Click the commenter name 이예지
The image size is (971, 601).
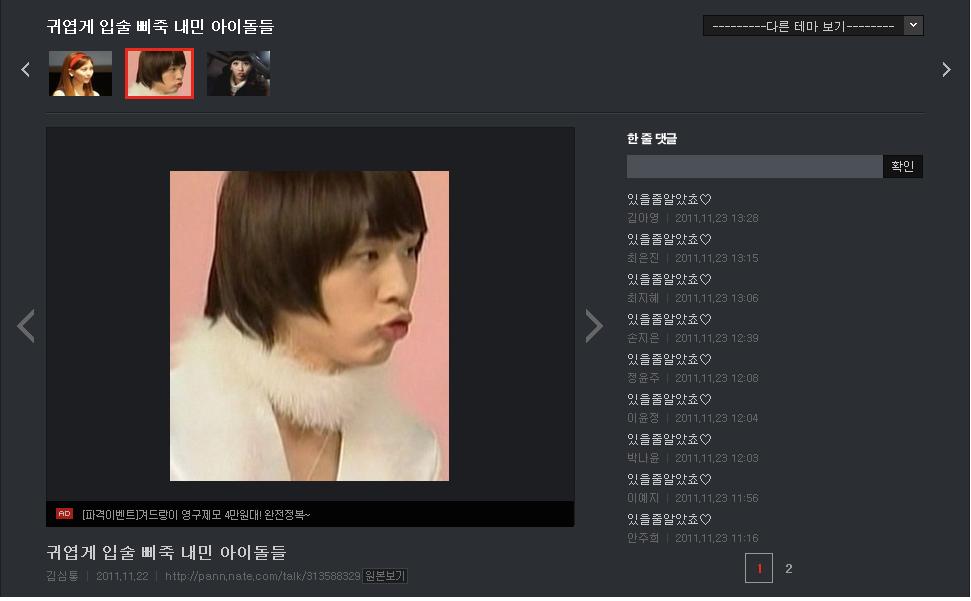[x=643, y=498]
